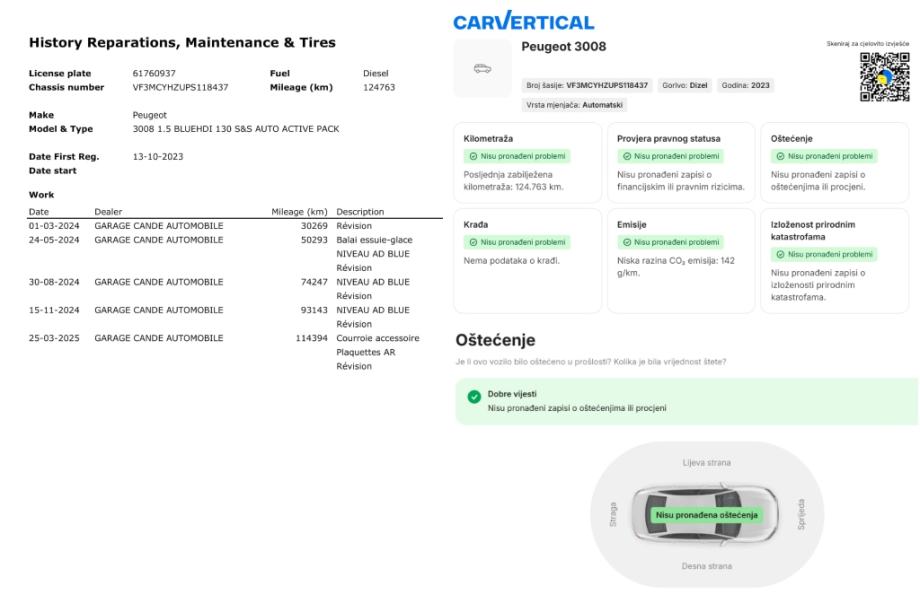Image resolution: width=920 pixels, height=612 pixels.
Task: Click the 'Sprijeda' label
Action: point(801,514)
